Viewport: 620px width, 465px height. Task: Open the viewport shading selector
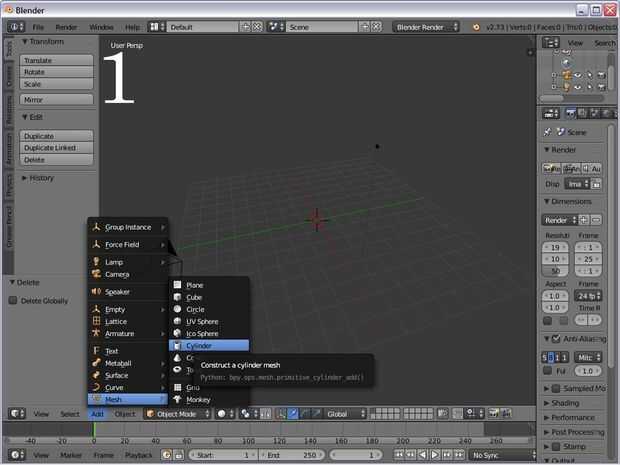(x=225, y=414)
